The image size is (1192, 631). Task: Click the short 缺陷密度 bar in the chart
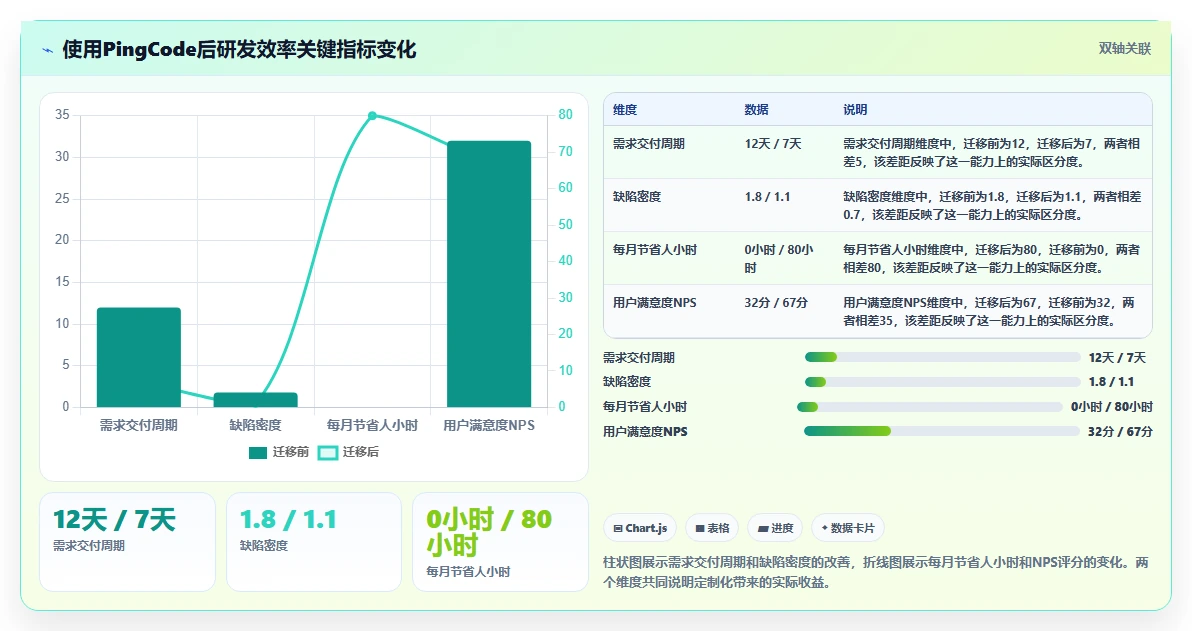coord(255,400)
